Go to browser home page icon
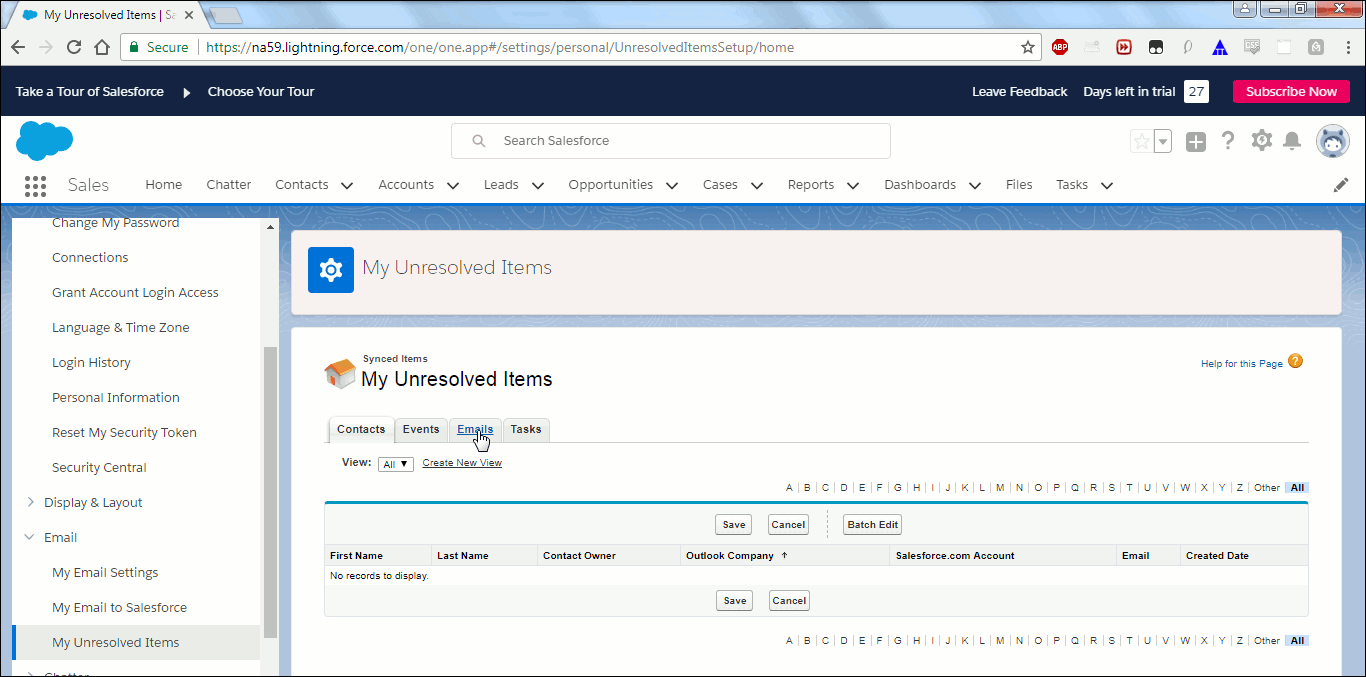This screenshot has height=677, width=1366. [x=102, y=47]
